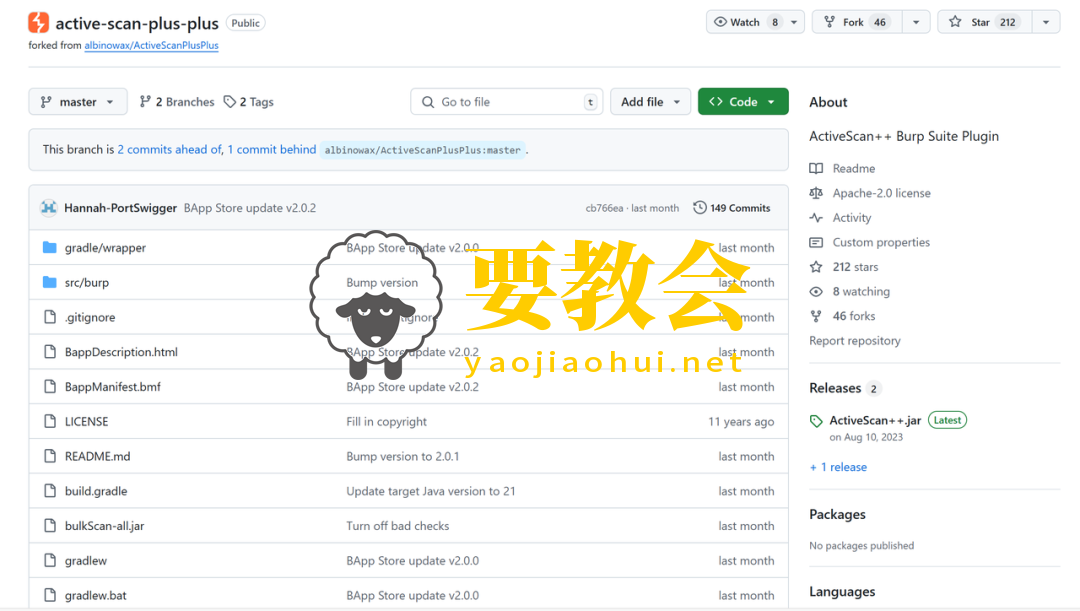Click the search magnifier icon in Go to file
This screenshot has height=611, width=1080.
pyautogui.click(x=428, y=102)
